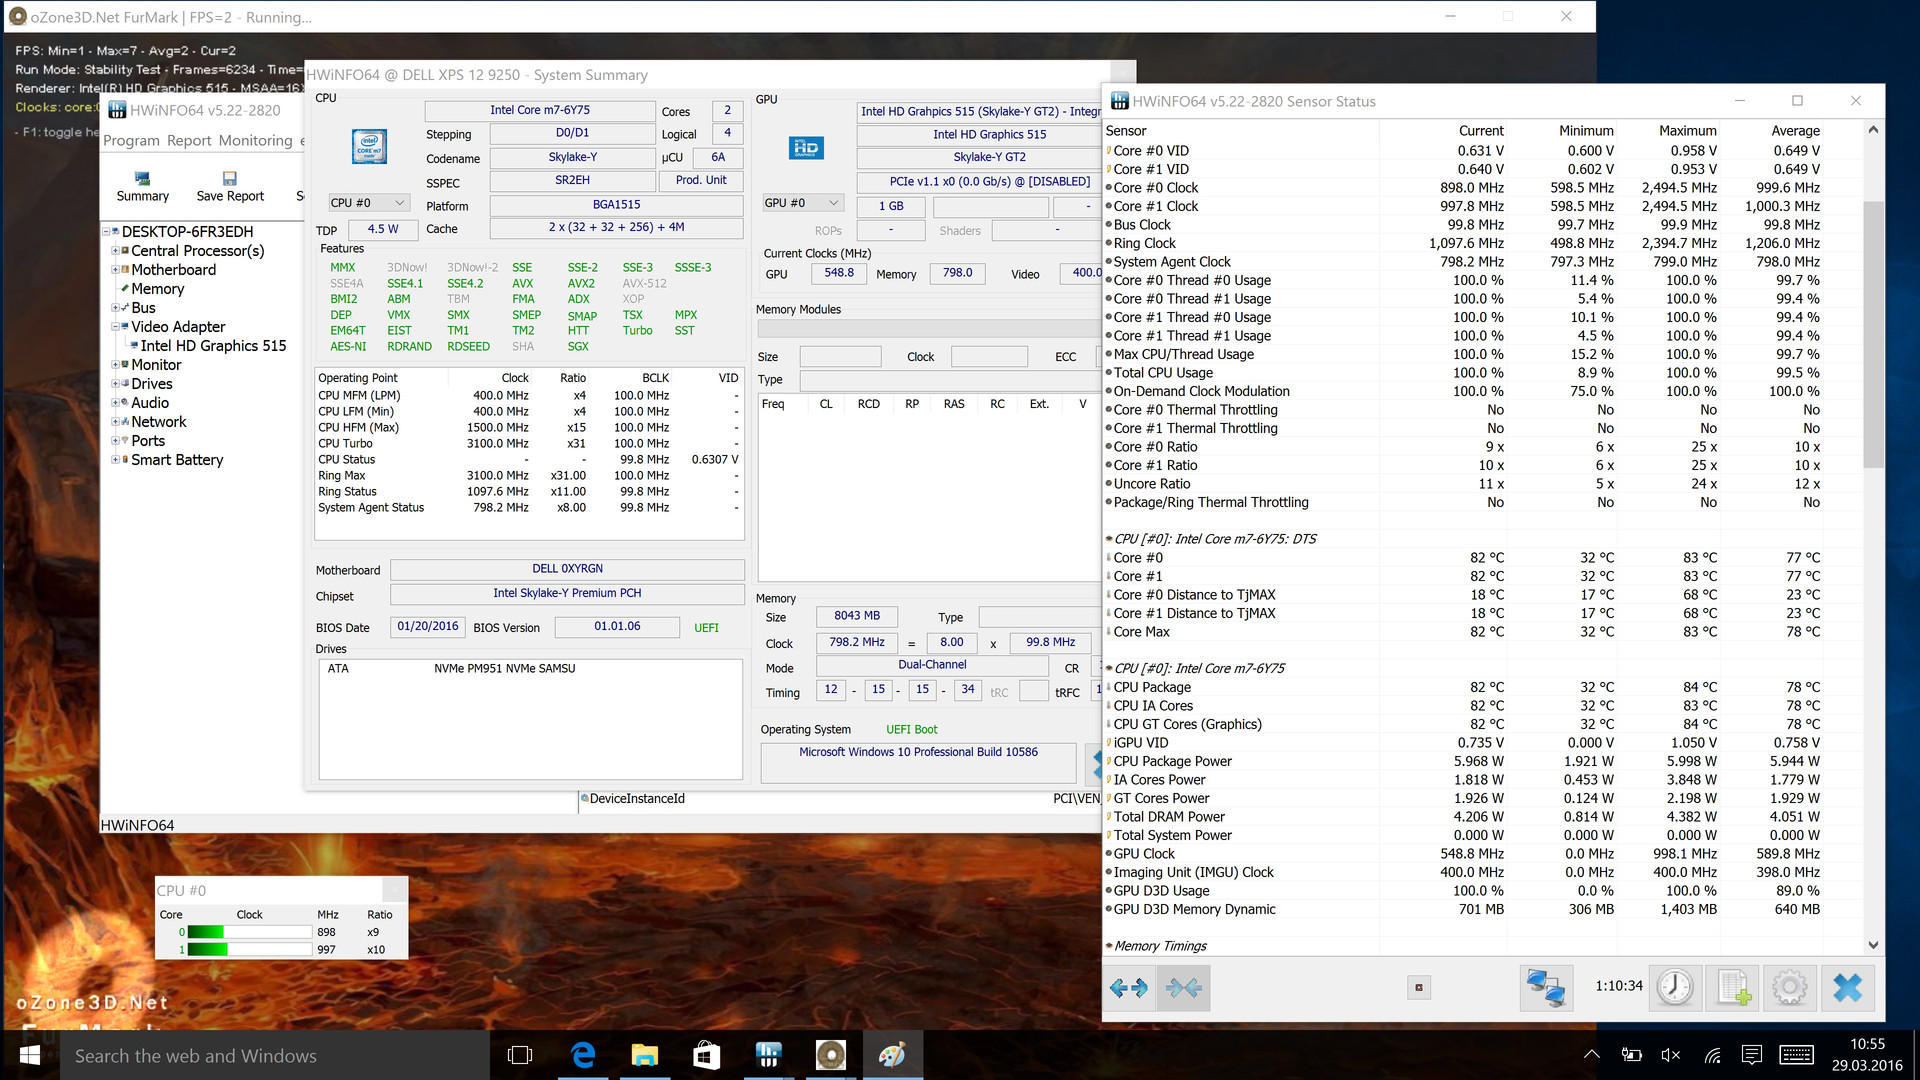Expand the Central Processor(s) tree node
This screenshot has width=1920, height=1080.
coord(115,251)
